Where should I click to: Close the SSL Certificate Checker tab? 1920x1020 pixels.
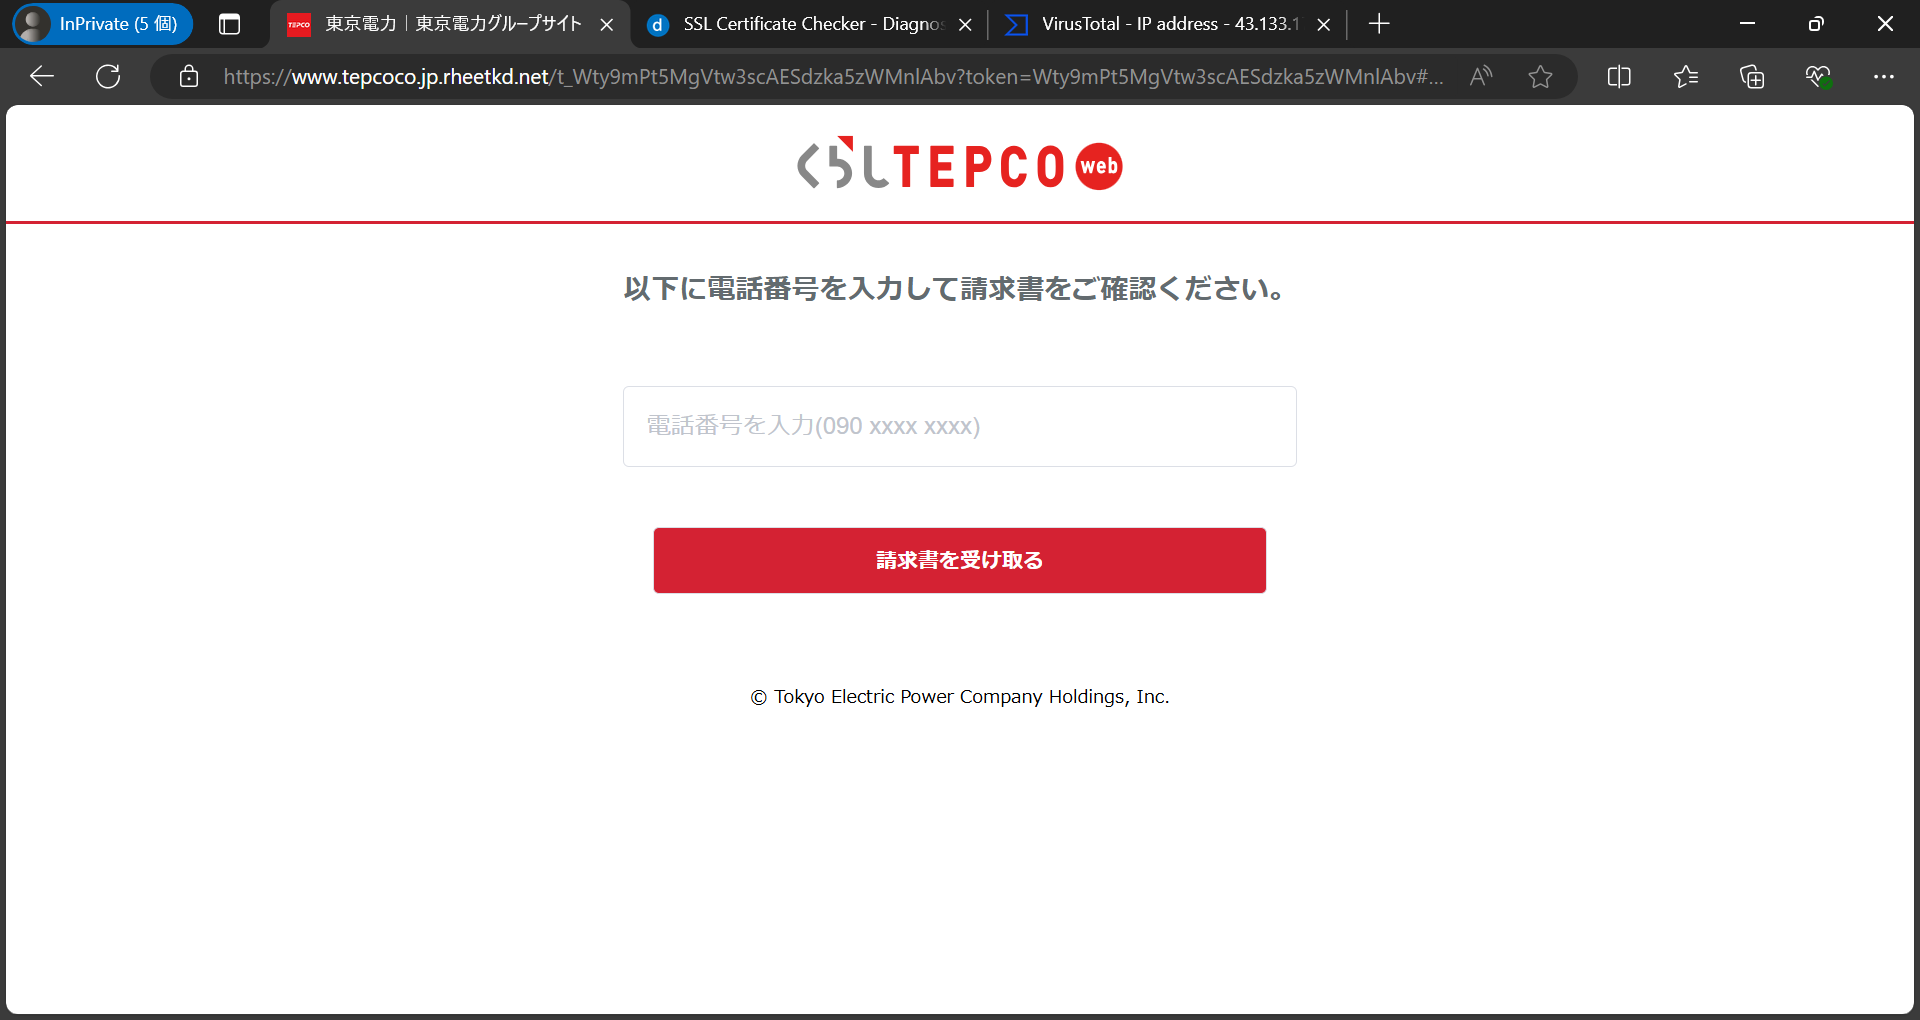click(965, 24)
